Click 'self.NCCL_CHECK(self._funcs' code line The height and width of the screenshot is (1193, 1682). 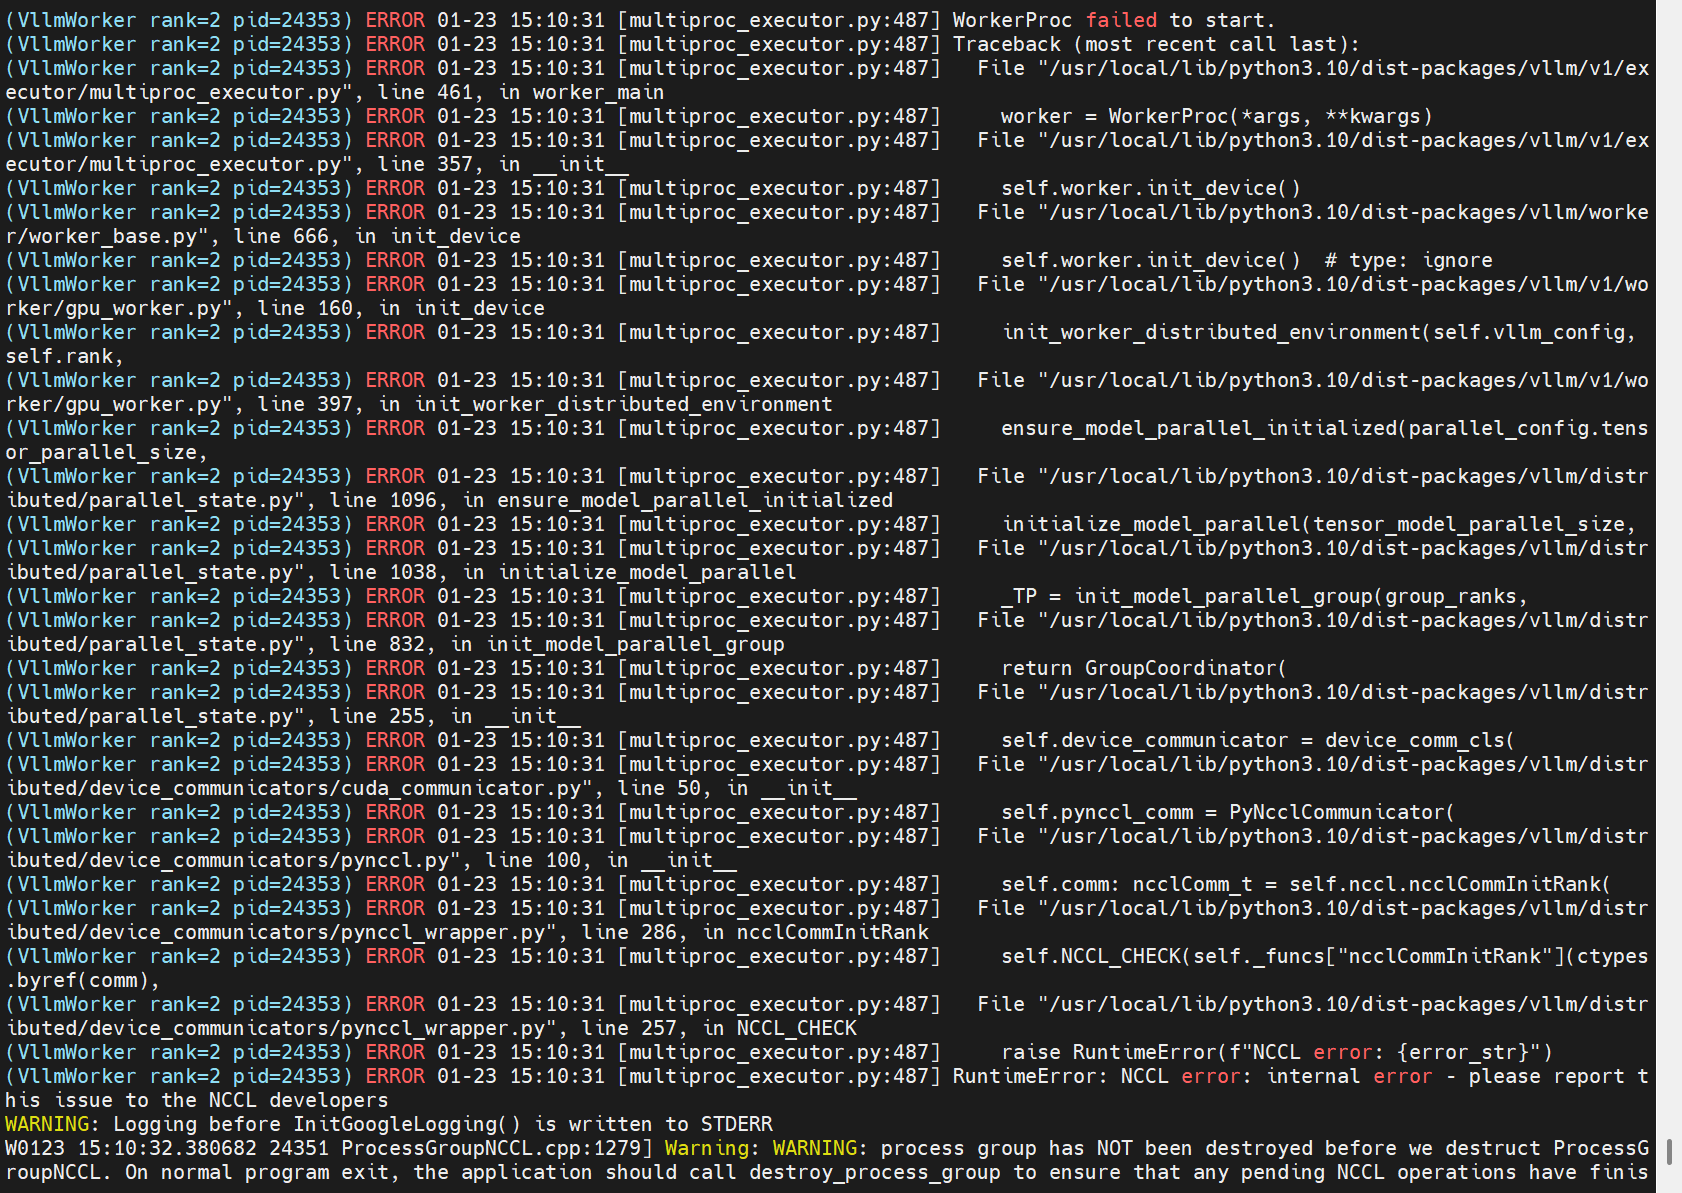pos(1325,956)
